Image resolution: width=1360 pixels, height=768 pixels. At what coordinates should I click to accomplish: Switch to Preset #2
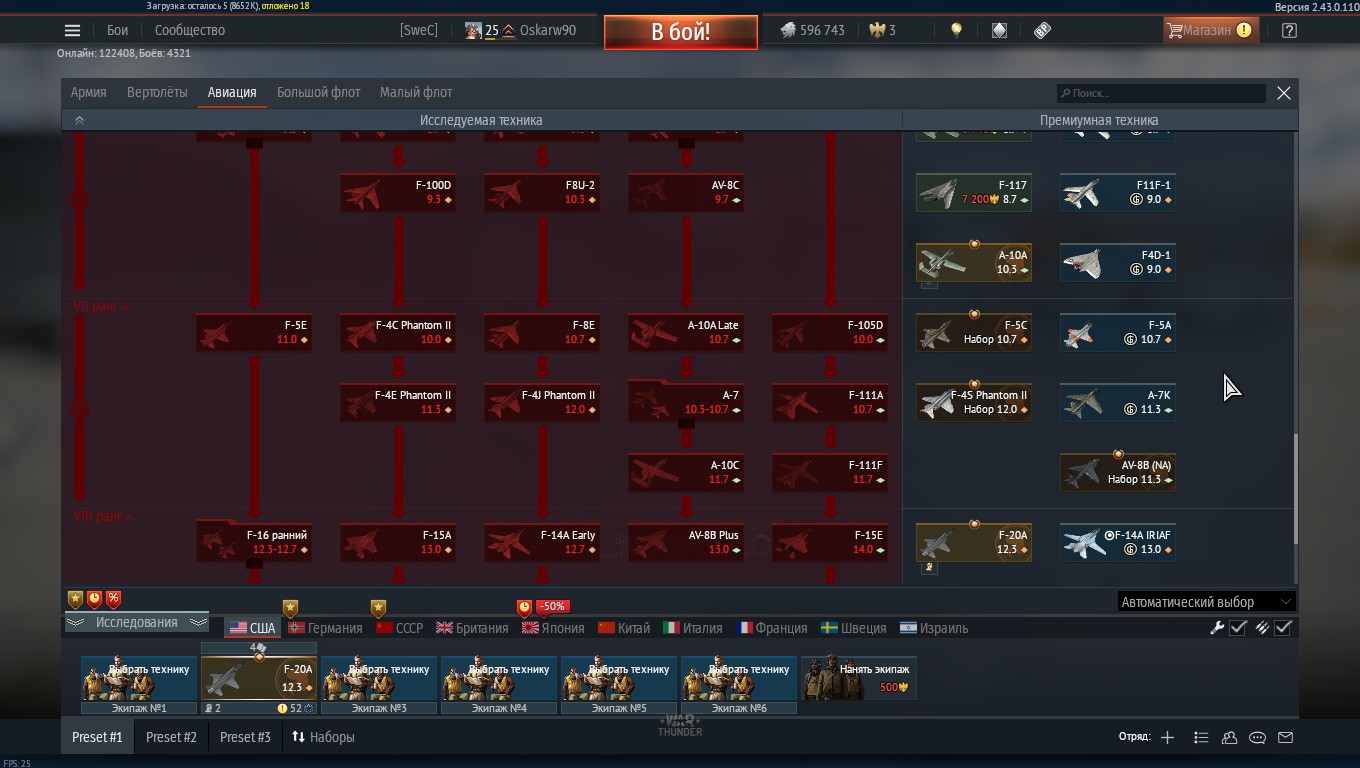pos(171,737)
